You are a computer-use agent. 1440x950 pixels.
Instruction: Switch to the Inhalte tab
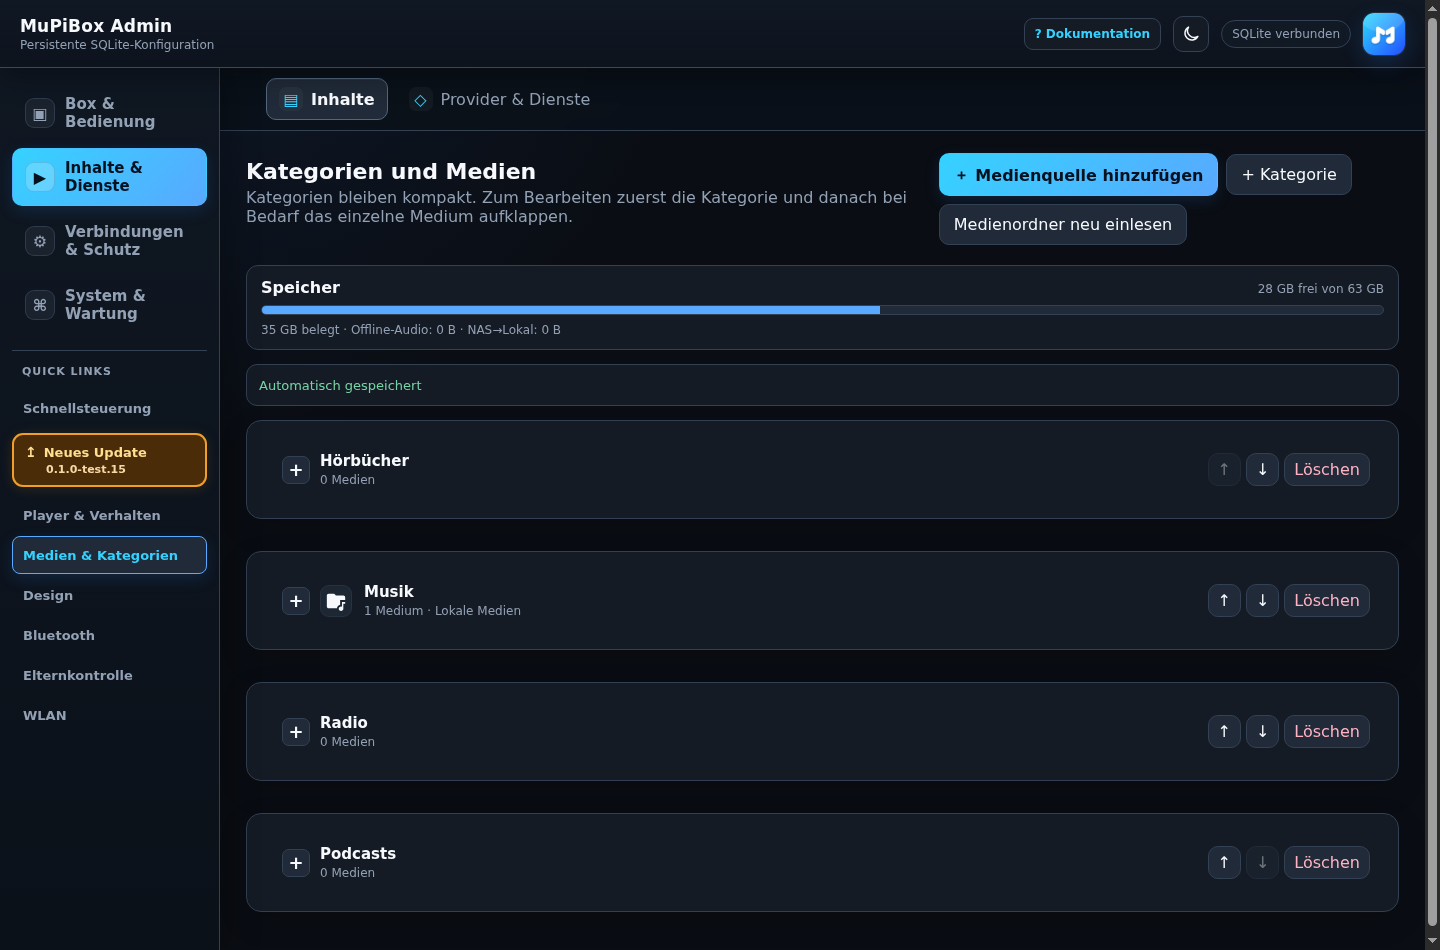click(x=327, y=99)
